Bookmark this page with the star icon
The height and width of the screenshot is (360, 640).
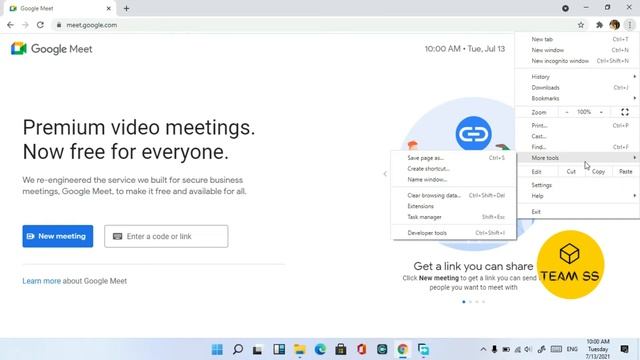point(581,25)
